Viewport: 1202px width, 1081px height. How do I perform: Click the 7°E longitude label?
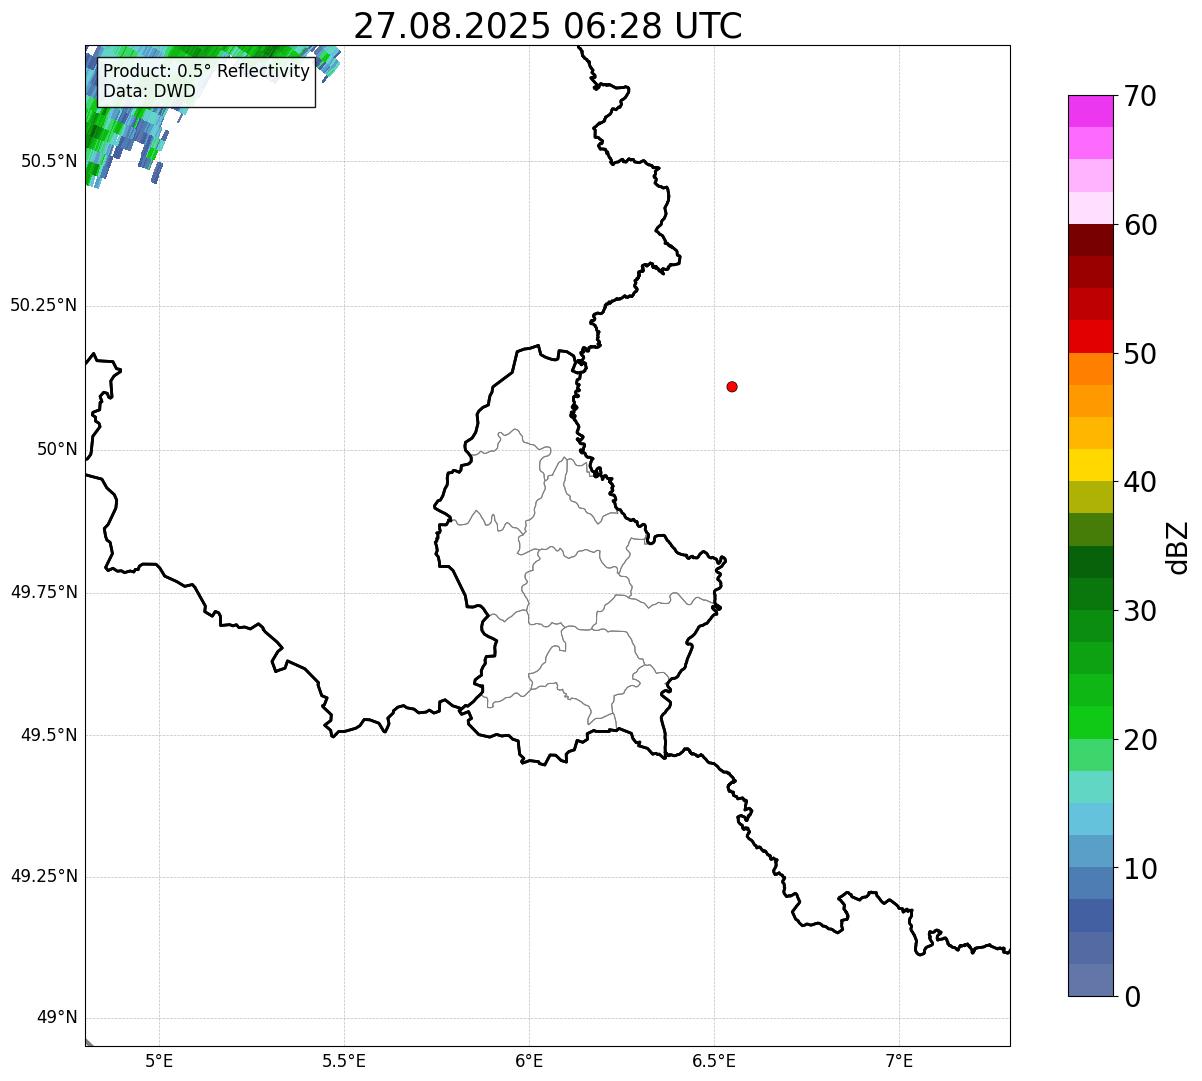pos(899,1061)
